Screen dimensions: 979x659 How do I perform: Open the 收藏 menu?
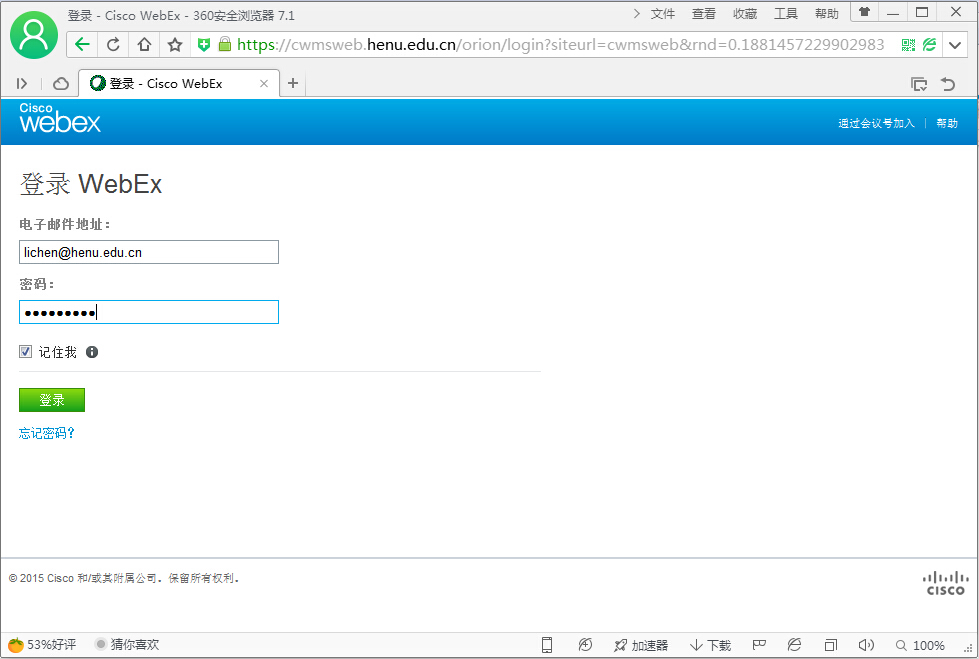(745, 14)
